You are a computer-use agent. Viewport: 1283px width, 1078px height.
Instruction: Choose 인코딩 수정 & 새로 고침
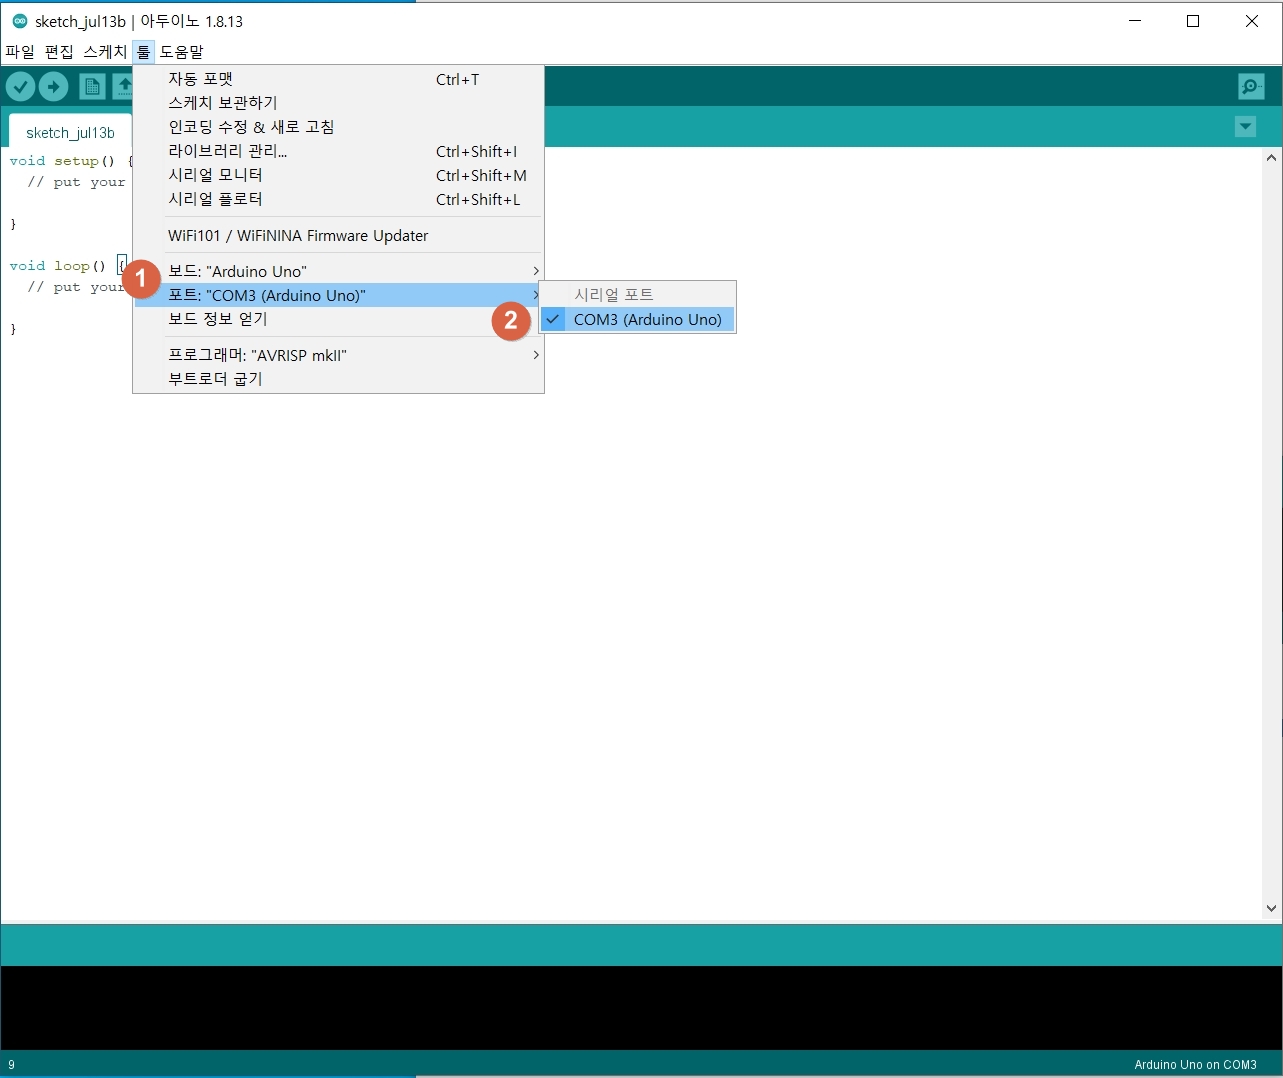pos(339,127)
